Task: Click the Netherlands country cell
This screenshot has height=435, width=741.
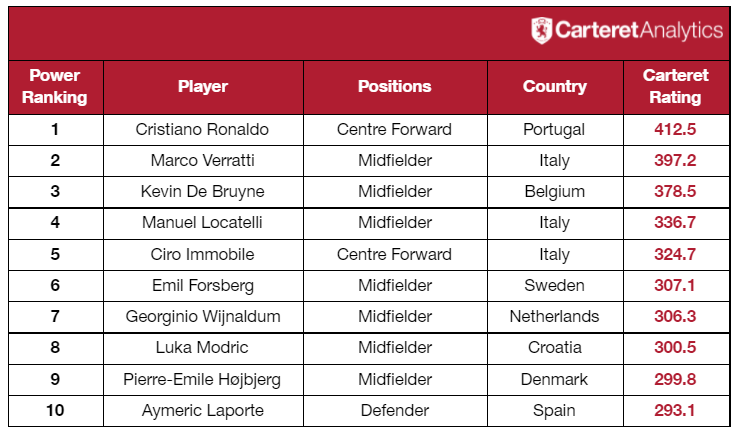Action: [x=554, y=316]
